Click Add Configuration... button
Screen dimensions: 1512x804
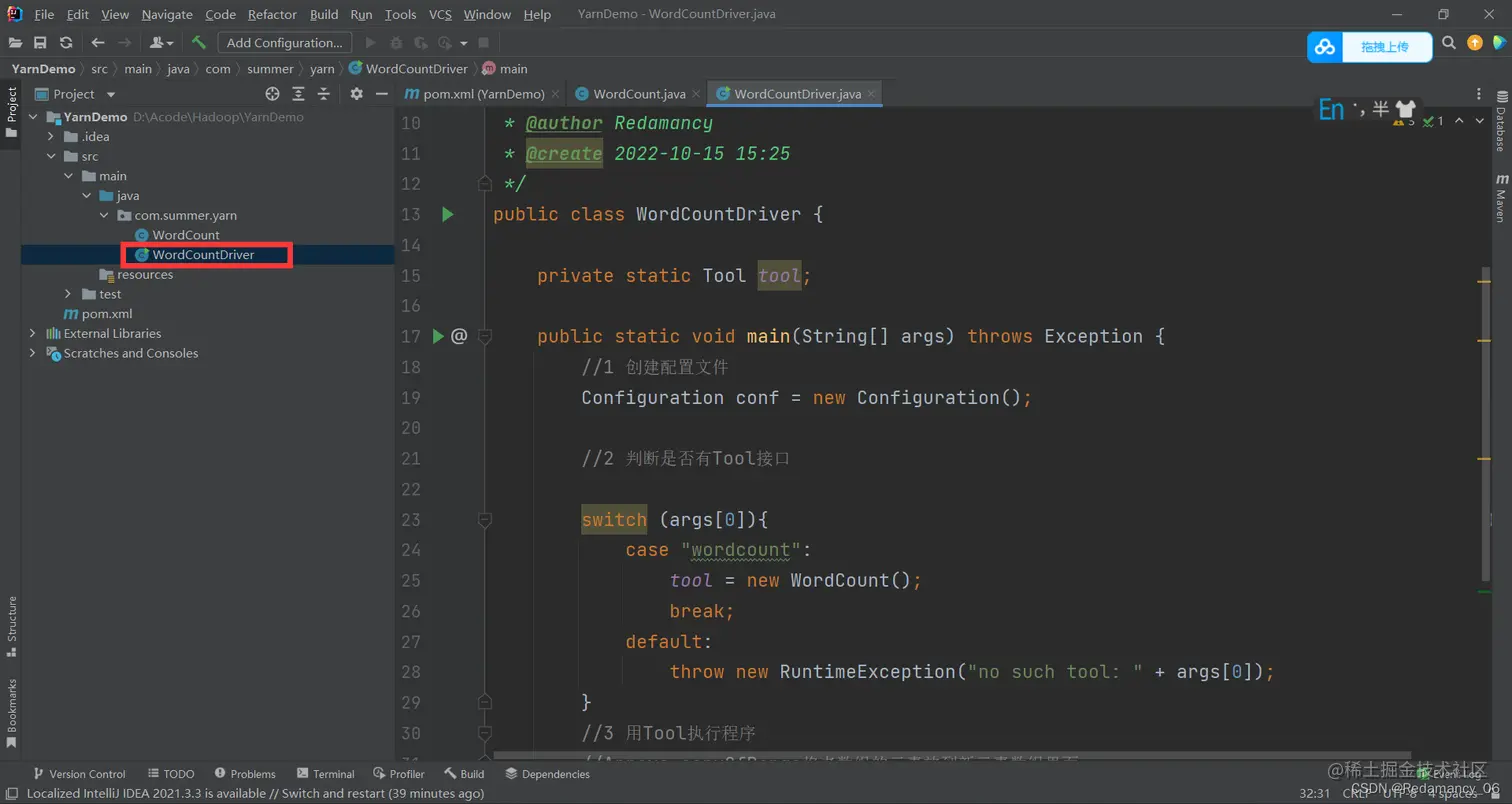284,43
